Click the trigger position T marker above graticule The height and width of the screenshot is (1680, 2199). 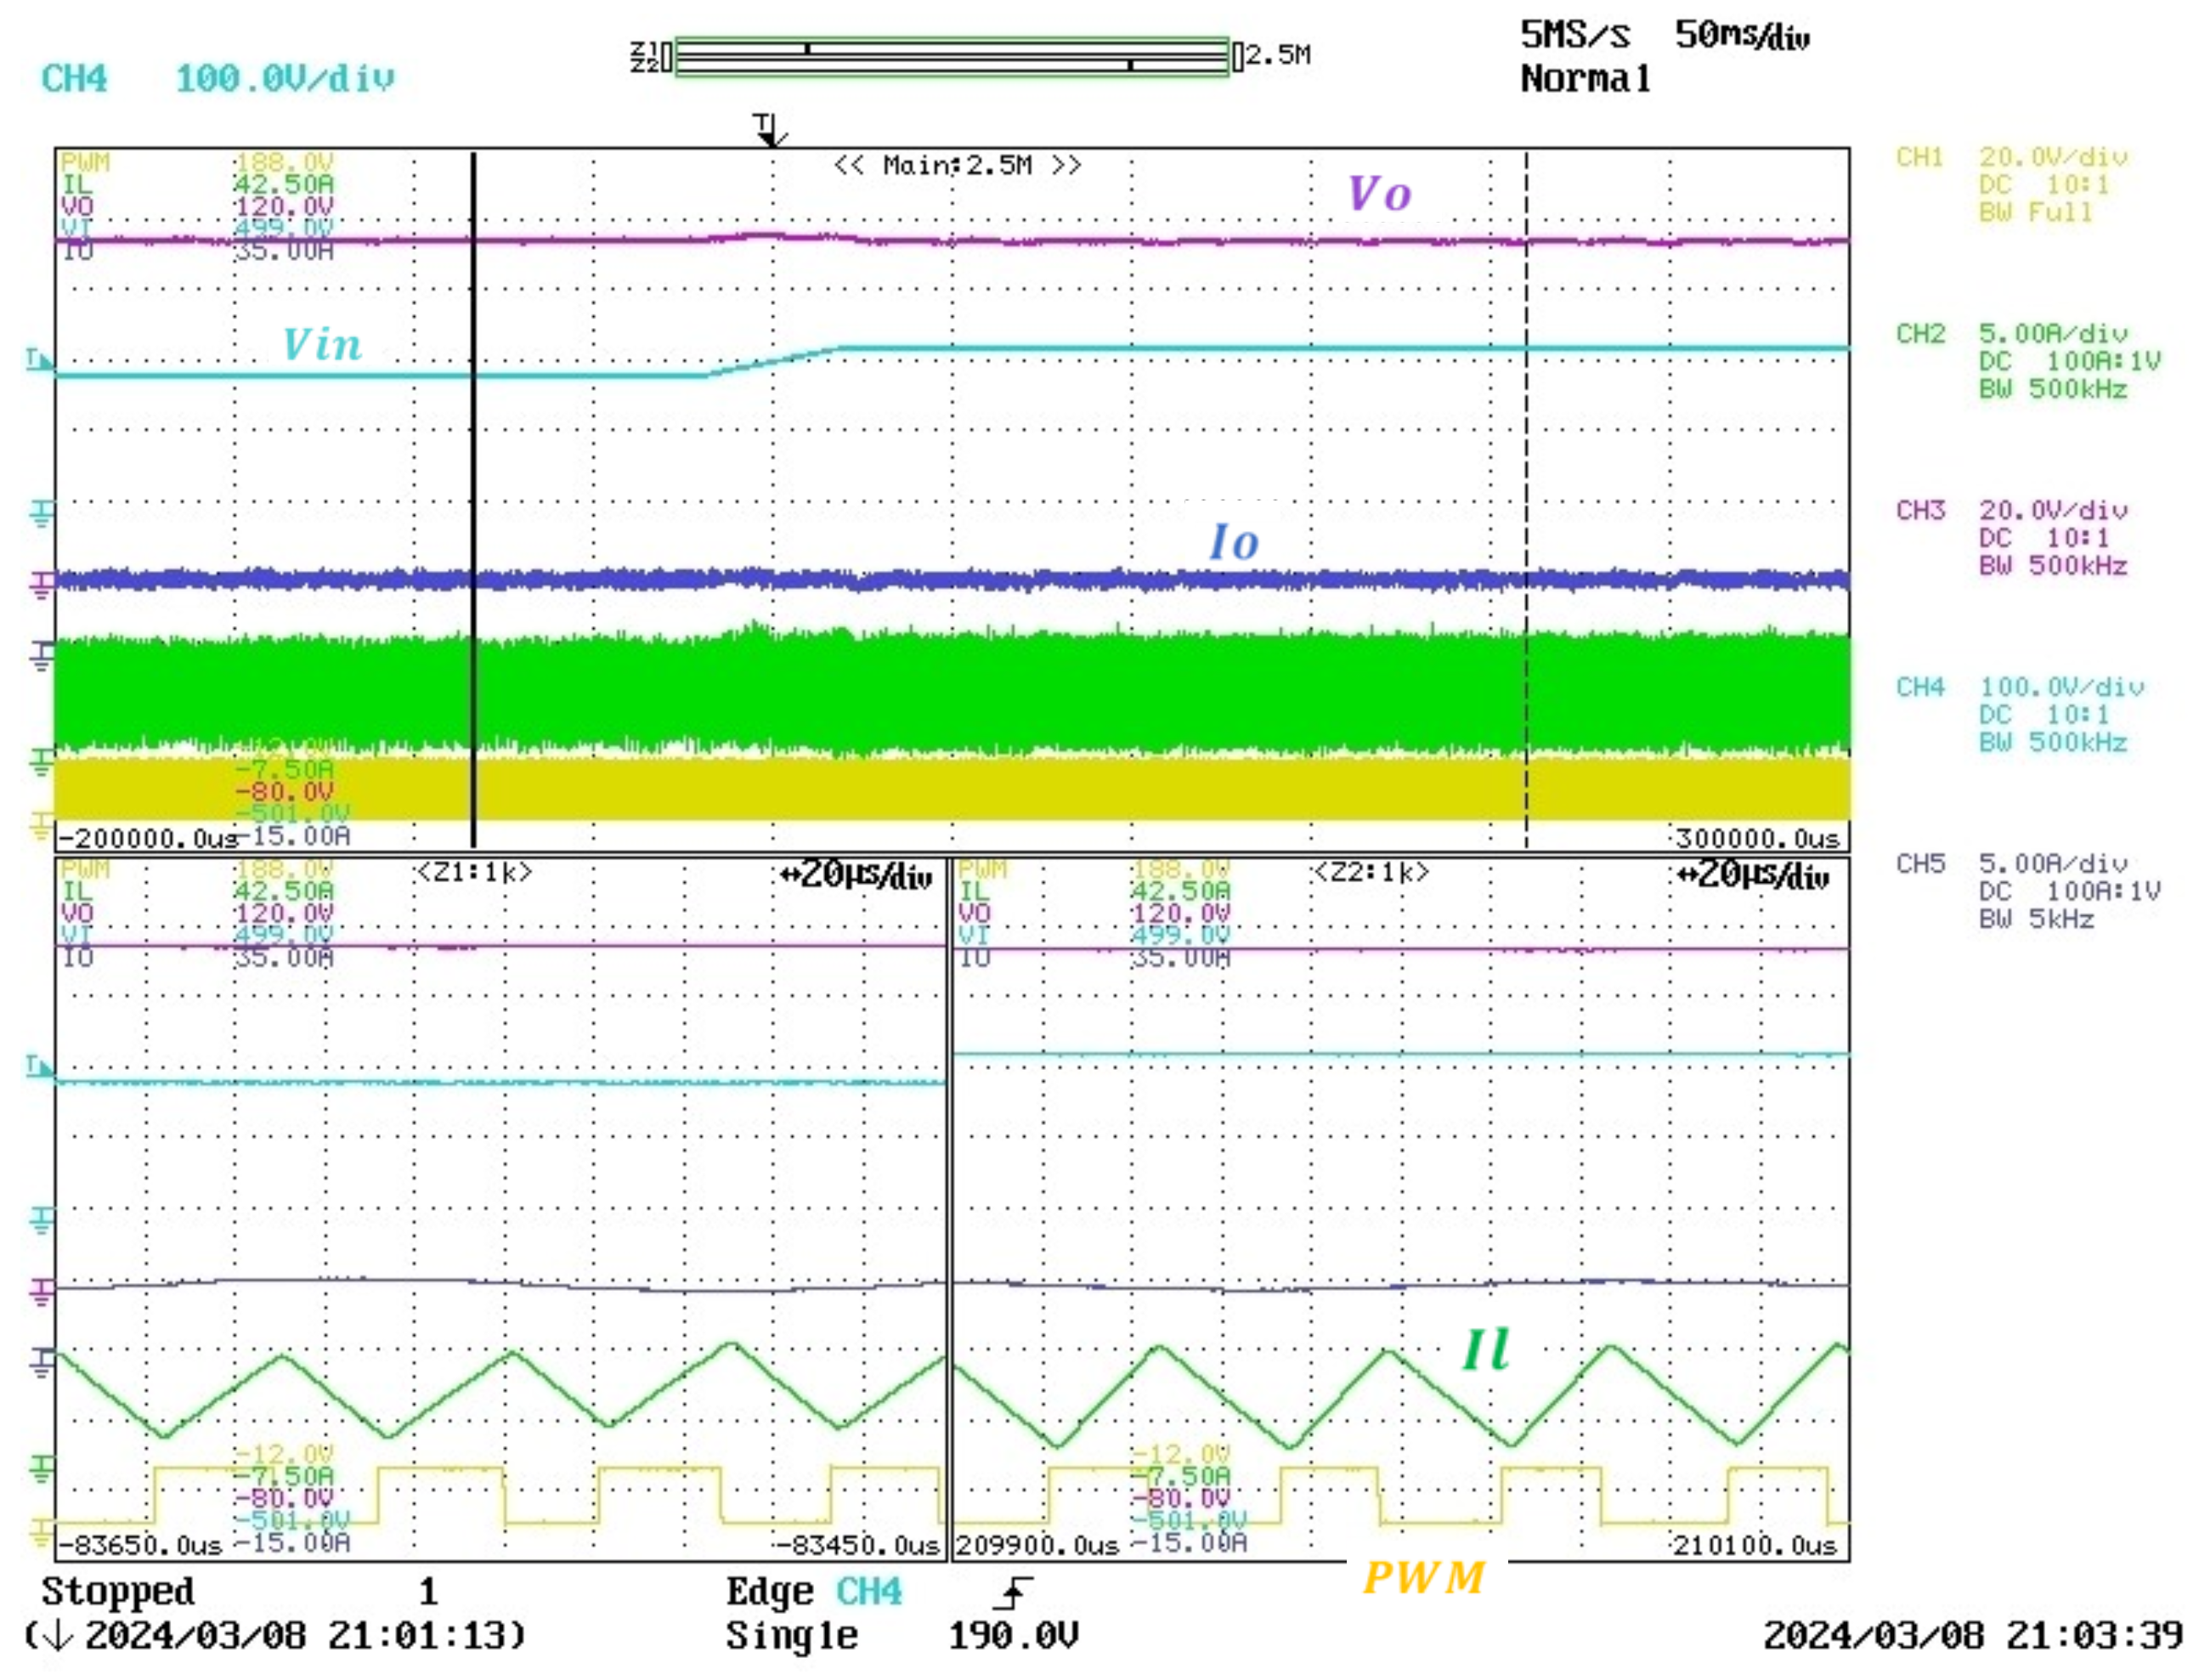(x=769, y=130)
